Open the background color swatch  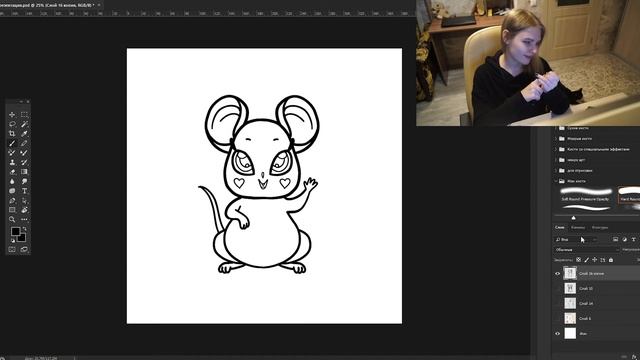[22, 238]
